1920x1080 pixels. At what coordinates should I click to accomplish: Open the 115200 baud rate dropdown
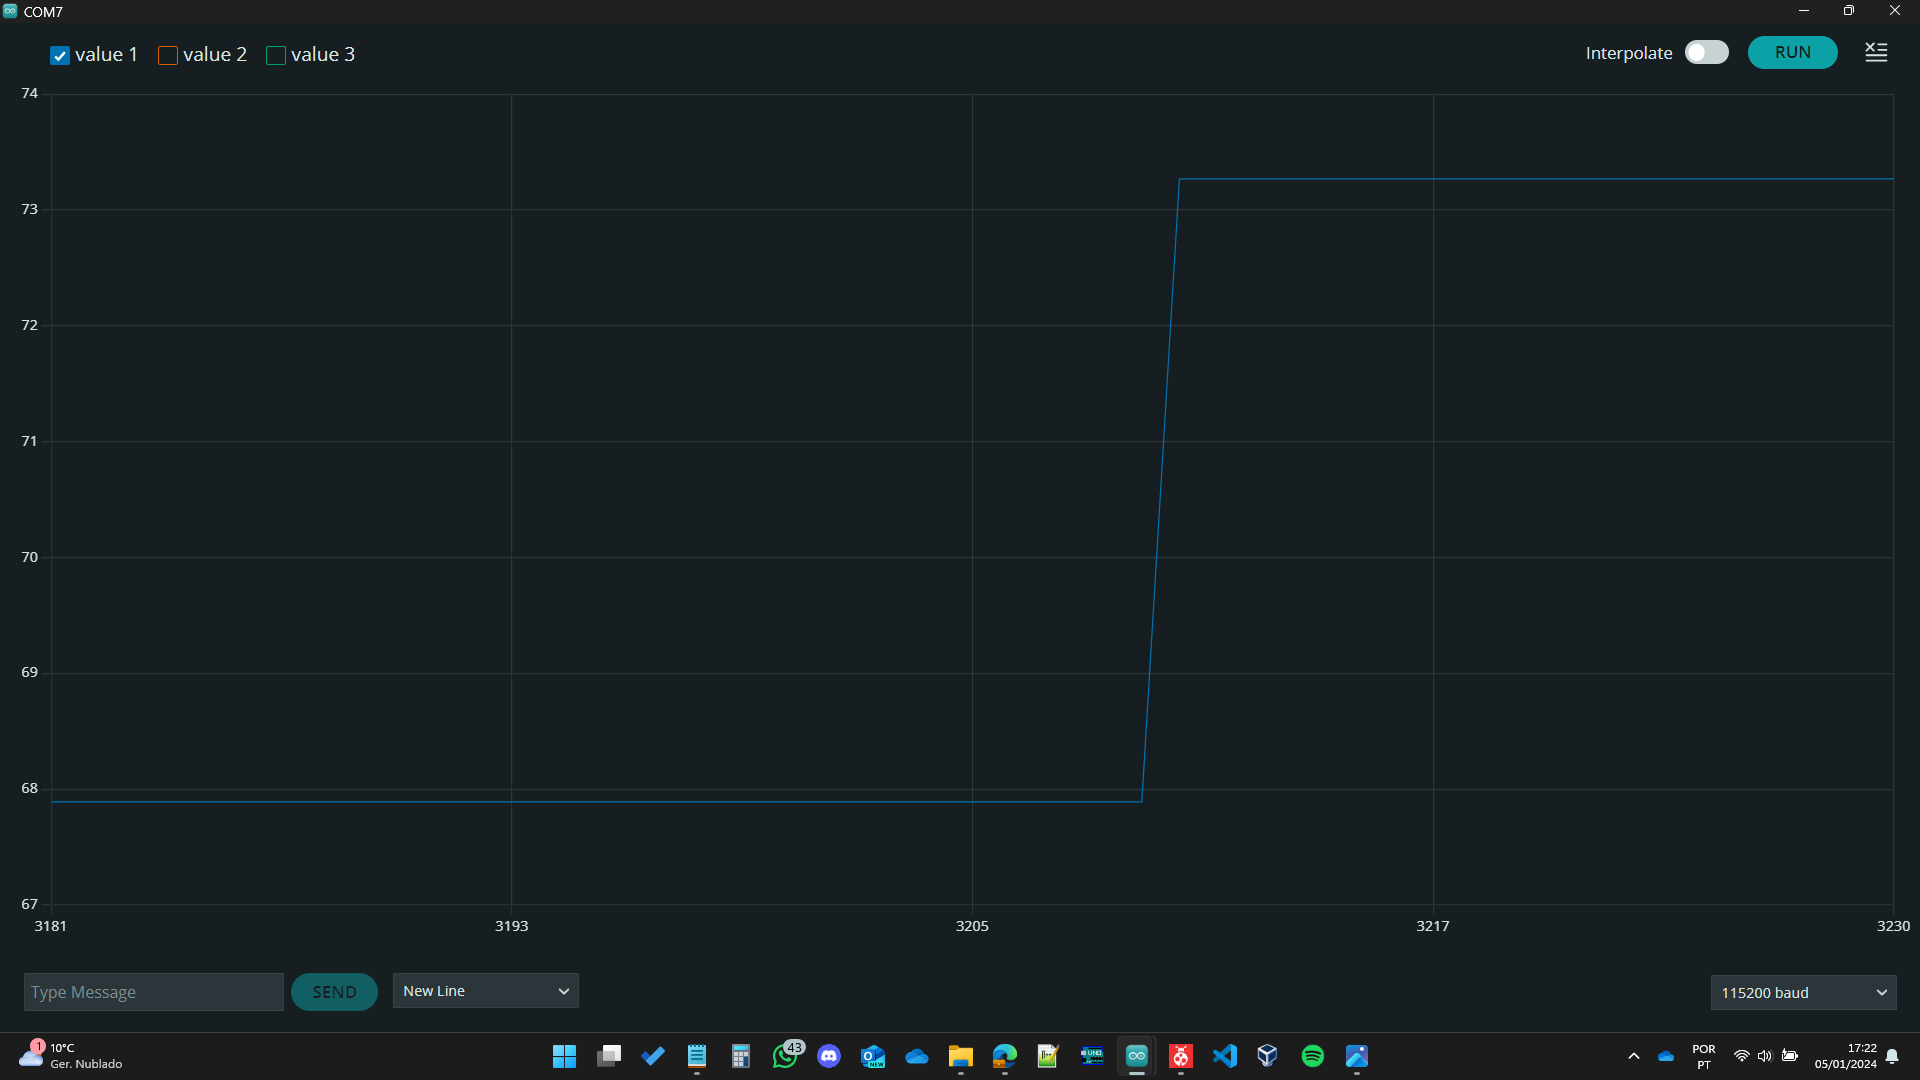click(1802, 993)
